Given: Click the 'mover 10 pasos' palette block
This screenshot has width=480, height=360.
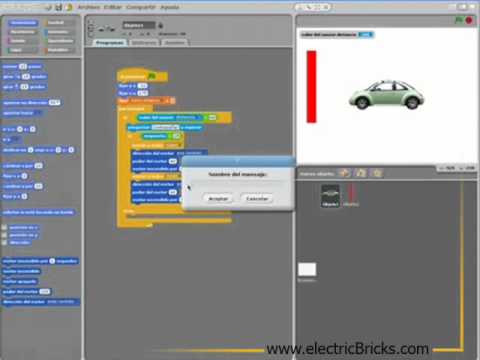Looking at the screenshot, I should (22, 66).
